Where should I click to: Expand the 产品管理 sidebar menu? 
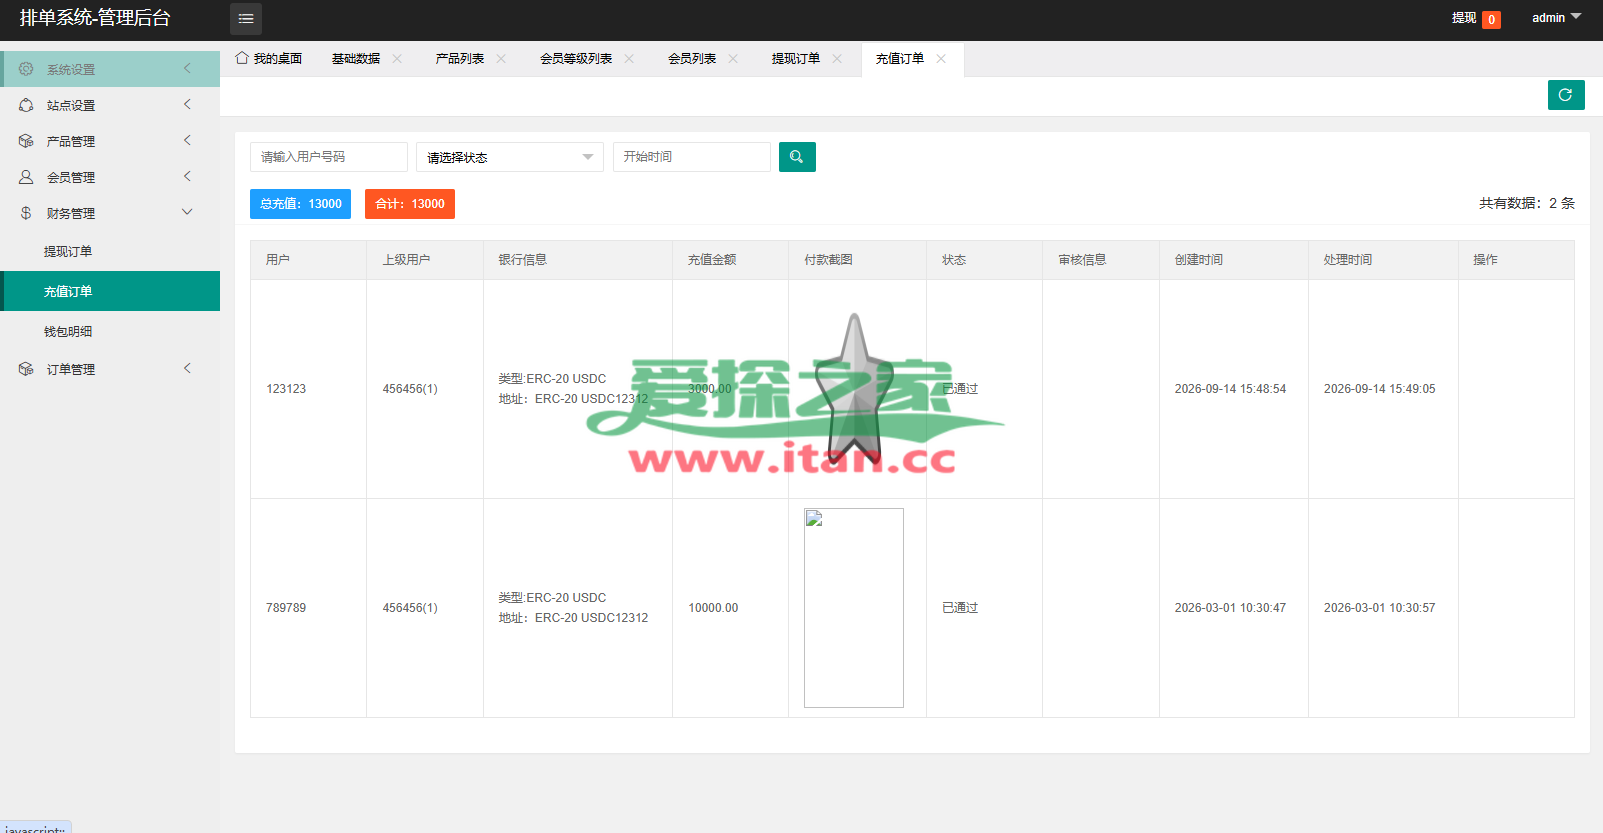(110, 141)
